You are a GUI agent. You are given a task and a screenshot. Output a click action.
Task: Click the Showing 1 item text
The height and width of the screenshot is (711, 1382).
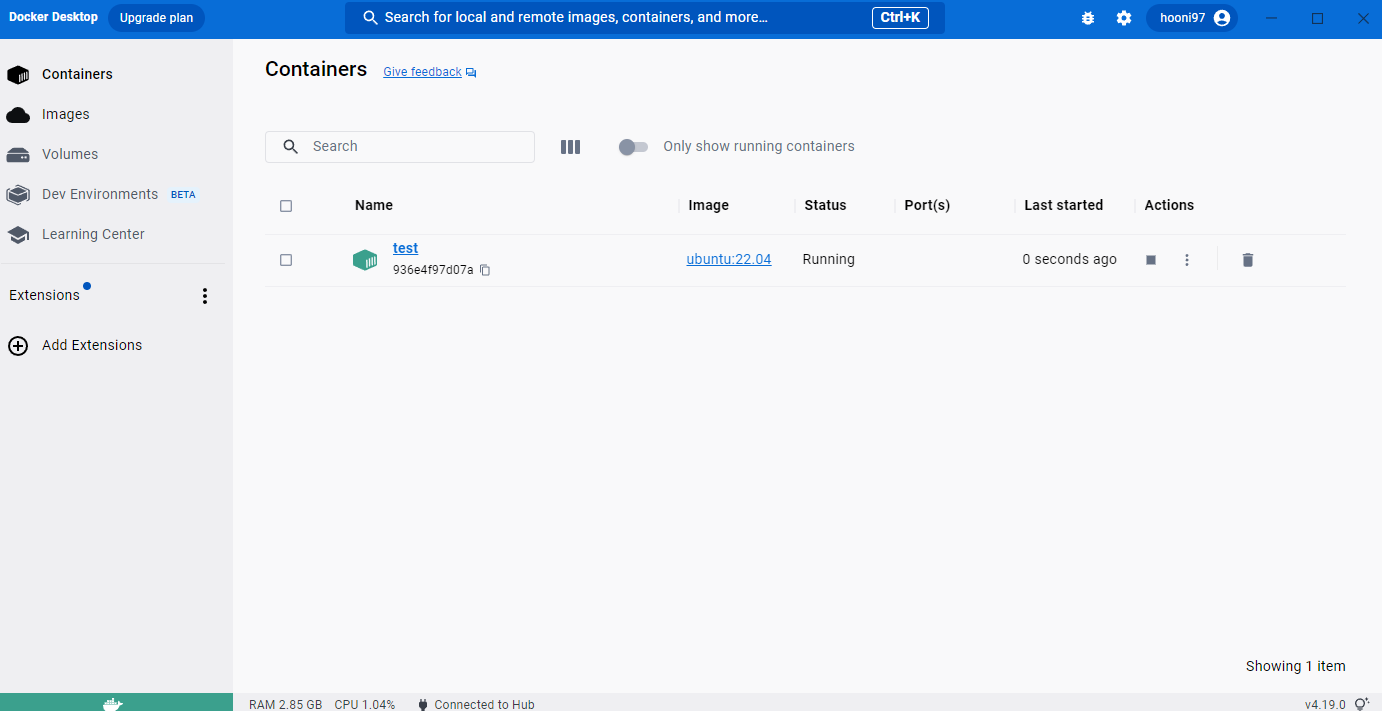pos(1295,666)
